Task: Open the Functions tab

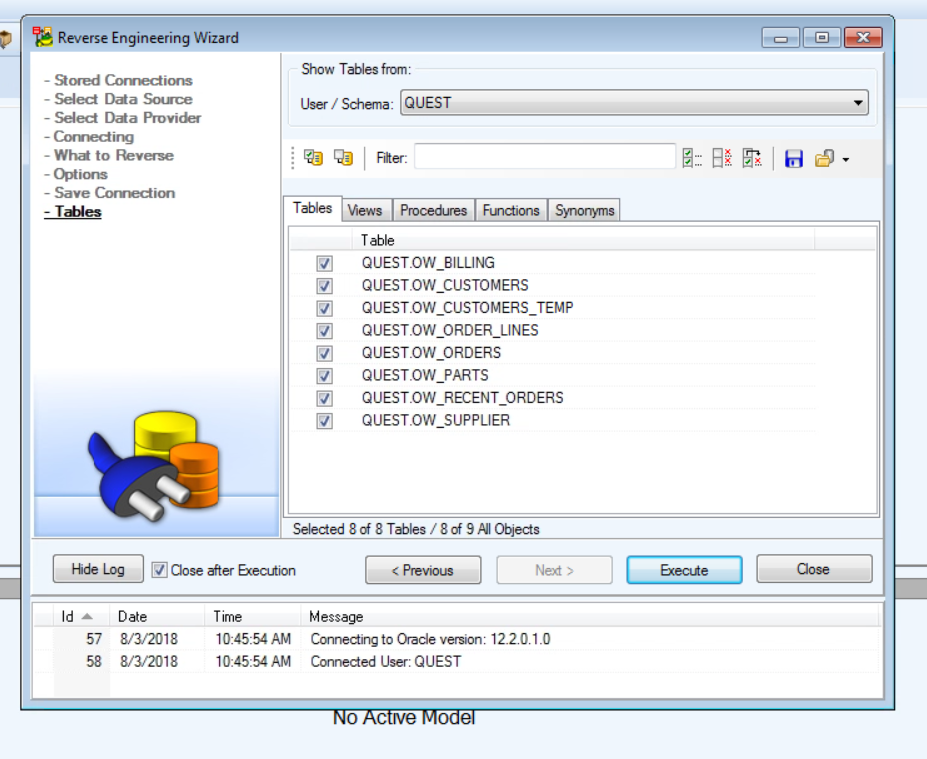Action: (511, 210)
